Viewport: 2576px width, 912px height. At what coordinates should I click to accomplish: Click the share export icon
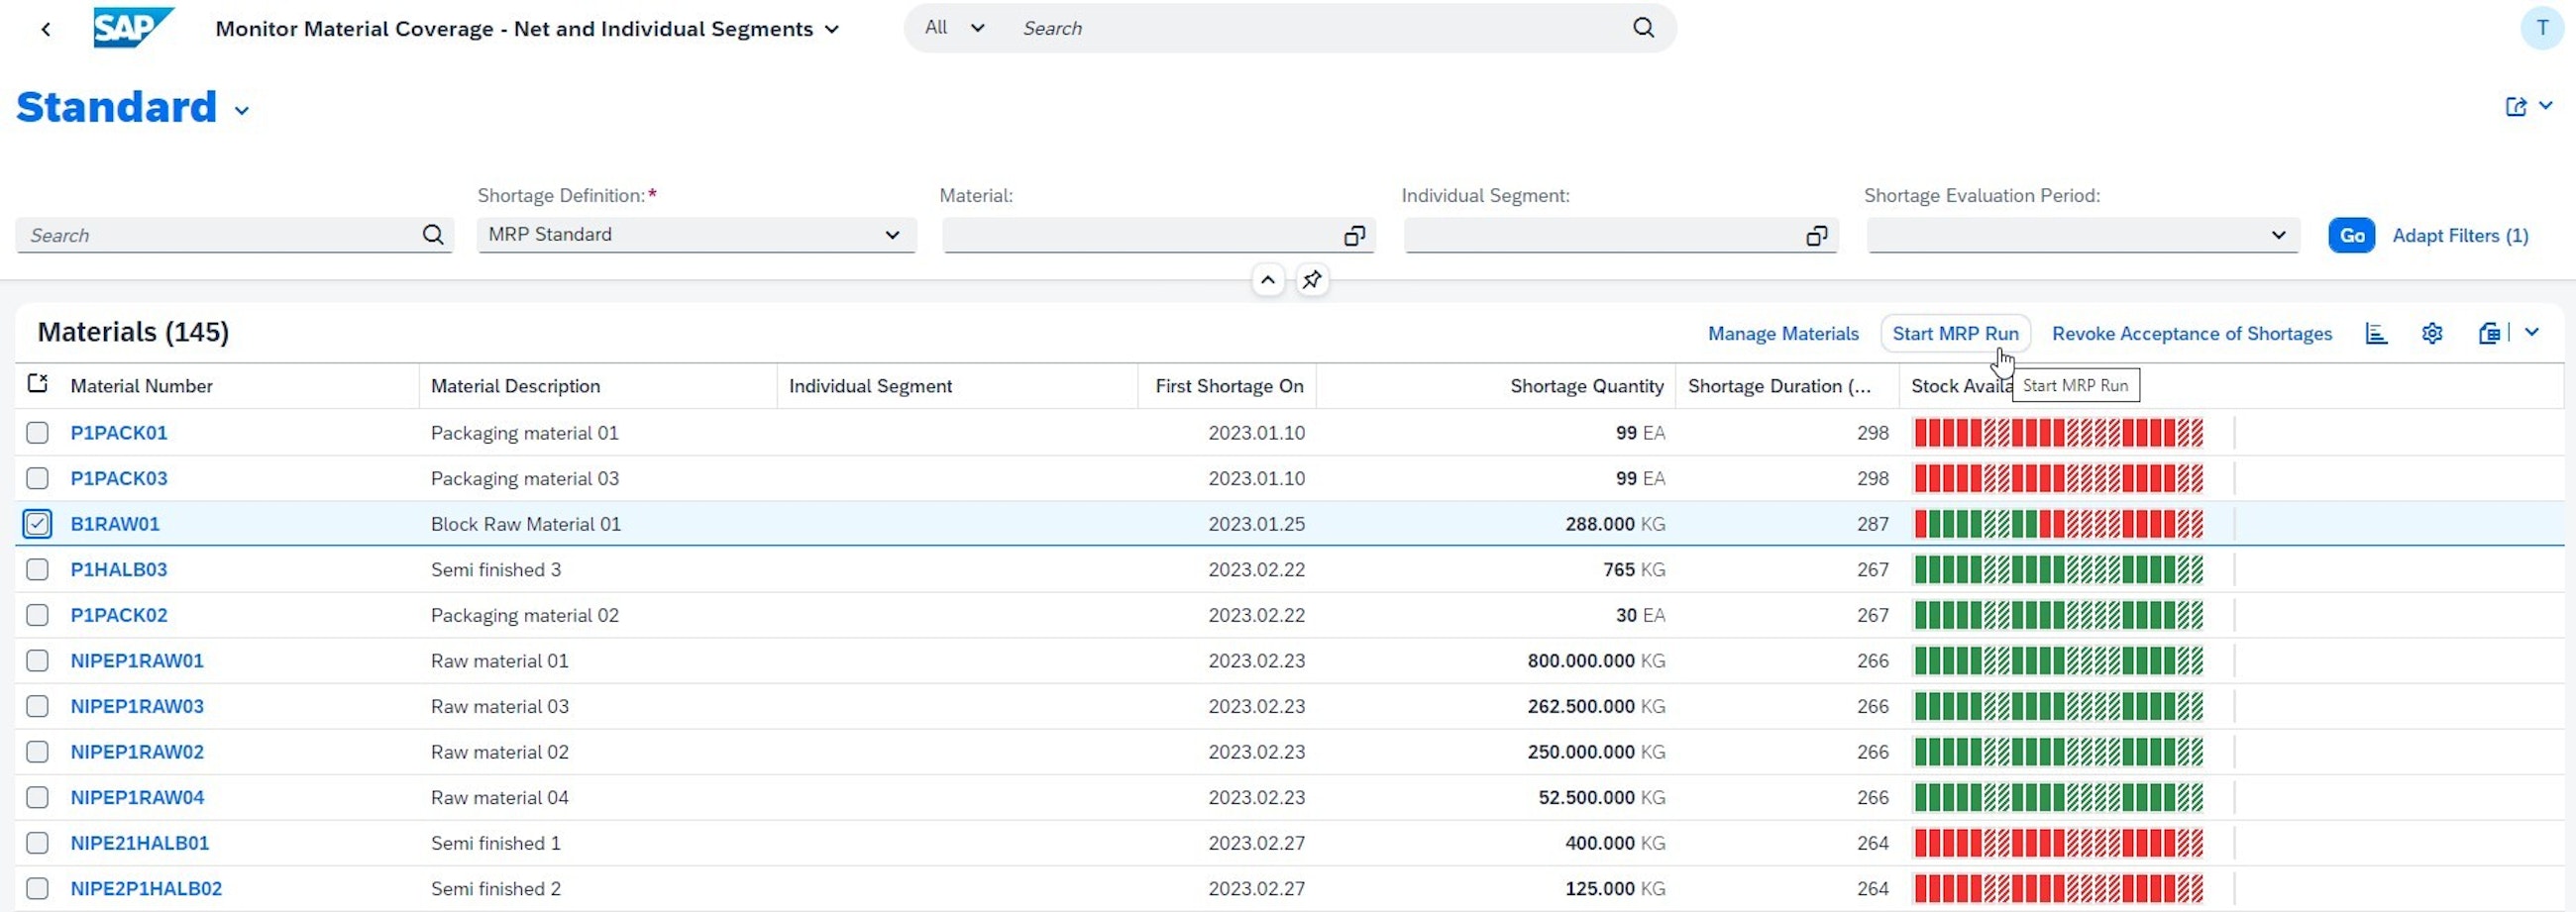pyautogui.click(x=2516, y=107)
